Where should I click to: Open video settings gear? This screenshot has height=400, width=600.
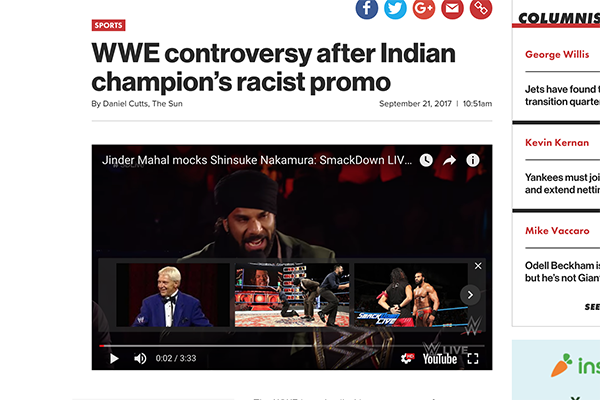coord(407,358)
